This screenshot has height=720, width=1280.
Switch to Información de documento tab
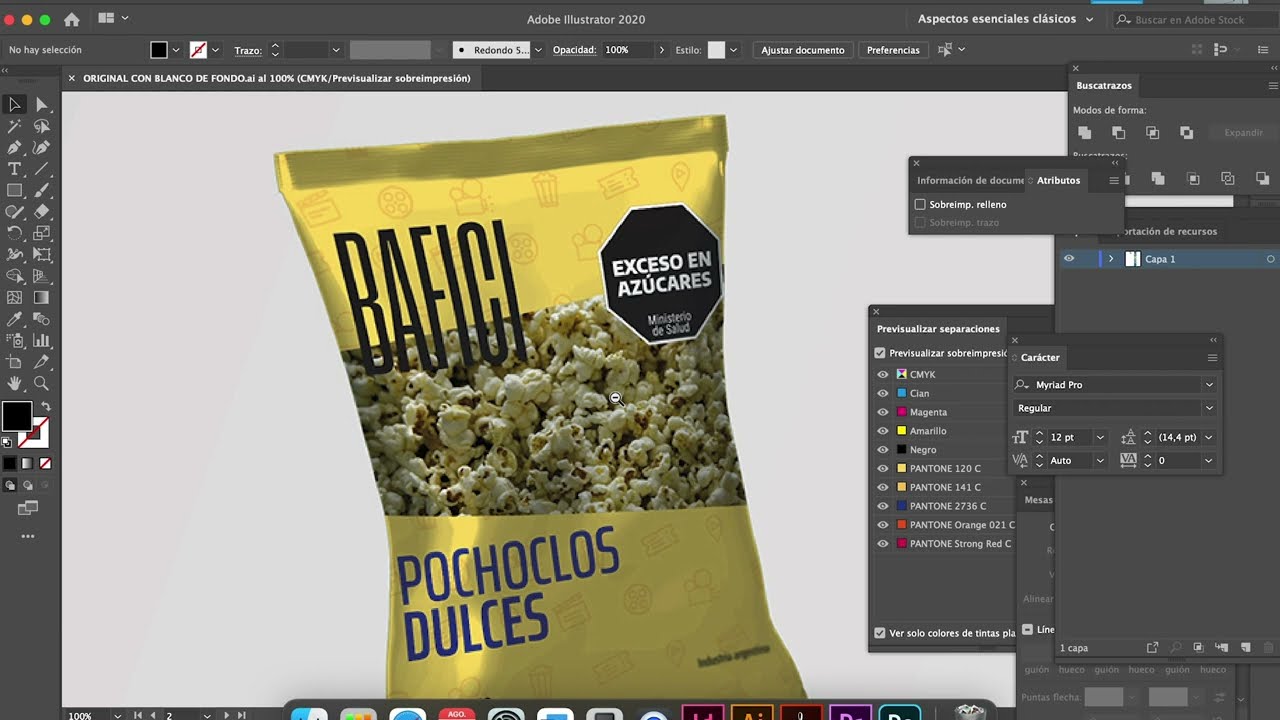coord(970,180)
